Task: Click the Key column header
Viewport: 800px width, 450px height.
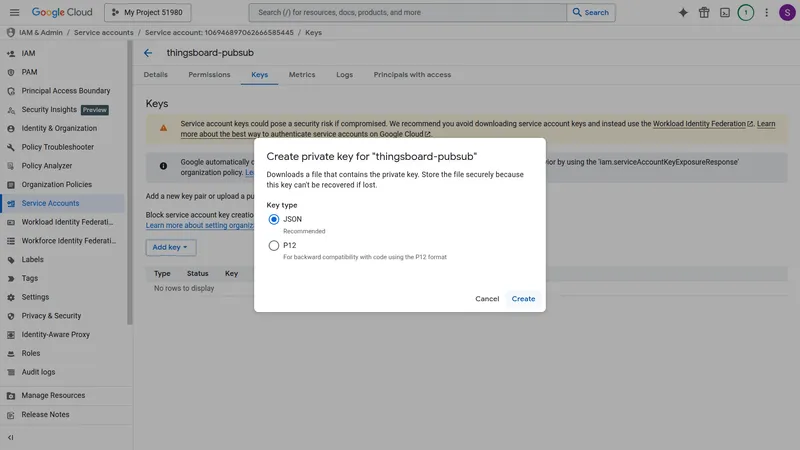Action: coord(232,273)
